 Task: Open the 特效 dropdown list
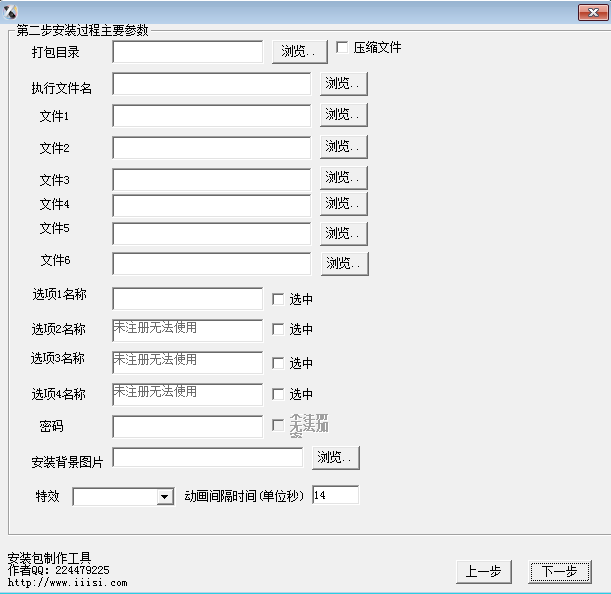click(165, 497)
